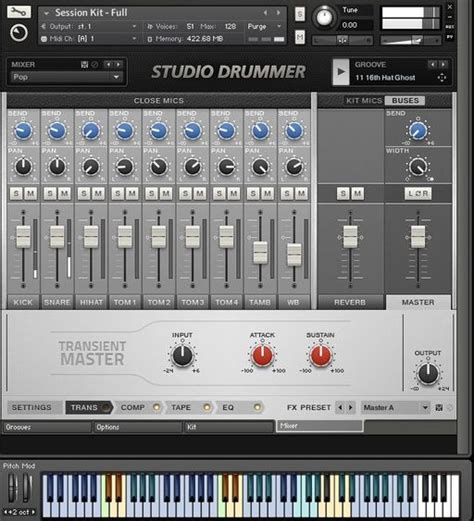Open the mixer preset Pop dropdown
The width and height of the screenshot is (474, 521).
(66, 77)
